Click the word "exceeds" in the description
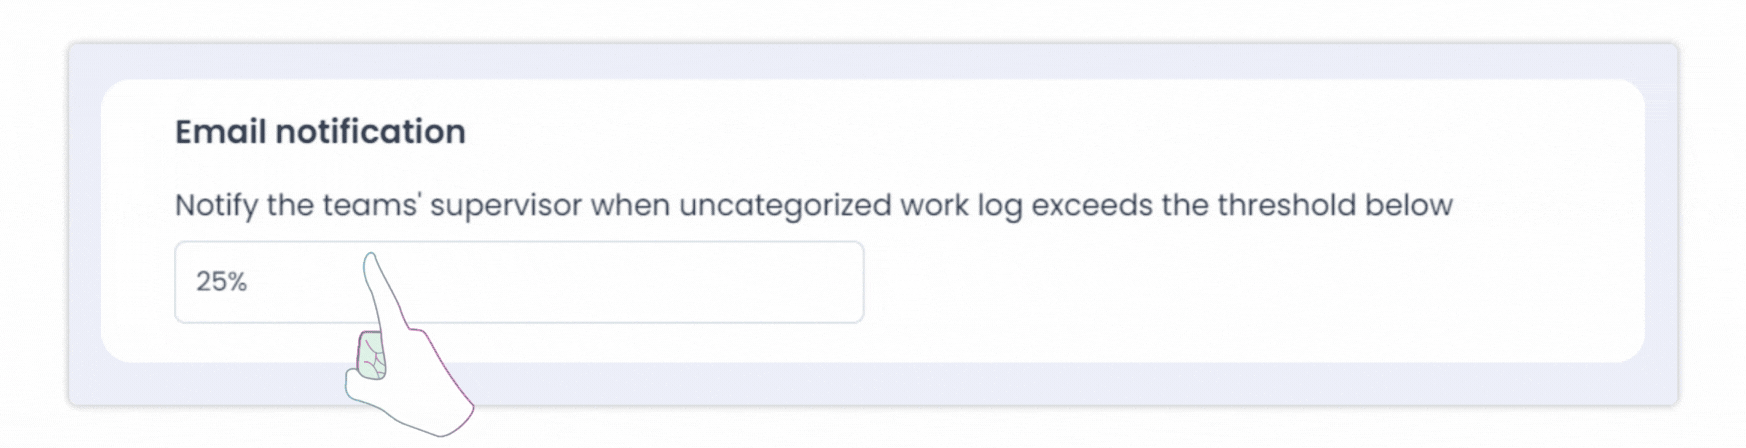 pyautogui.click(x=1091, y=205)
